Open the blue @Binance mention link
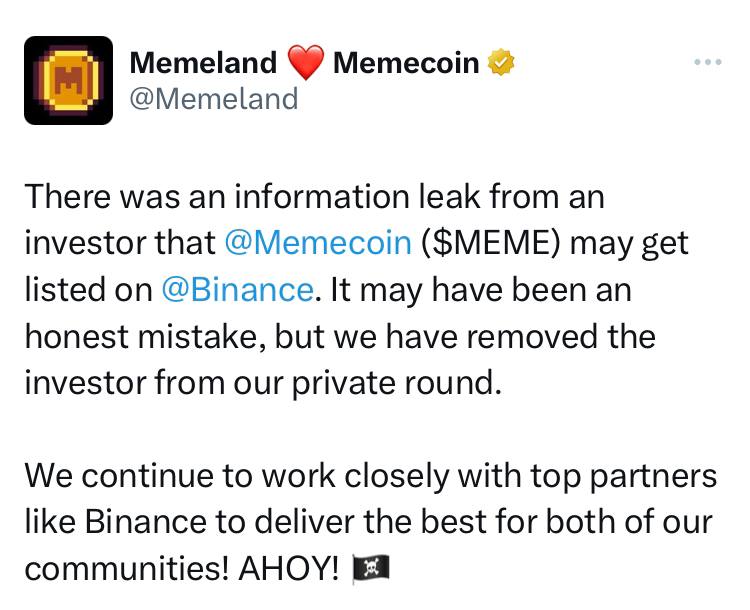This screenshot has width=750, height=610. [x=237, y=289]
